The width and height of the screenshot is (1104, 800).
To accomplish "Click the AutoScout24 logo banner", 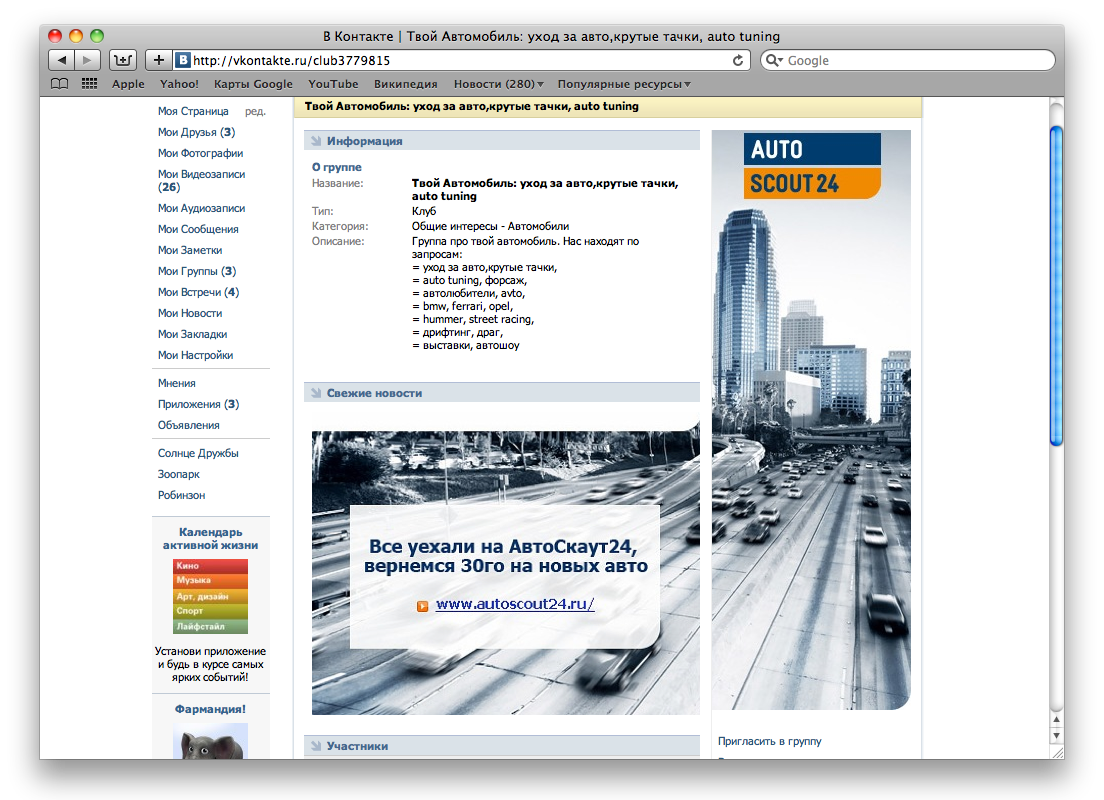I will [812, 166].
